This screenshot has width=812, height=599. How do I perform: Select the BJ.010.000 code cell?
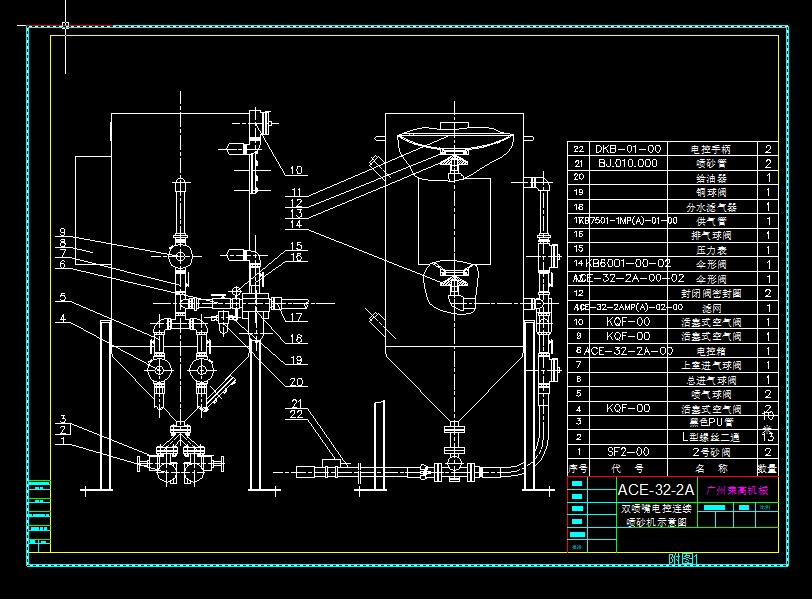point(628,164)
